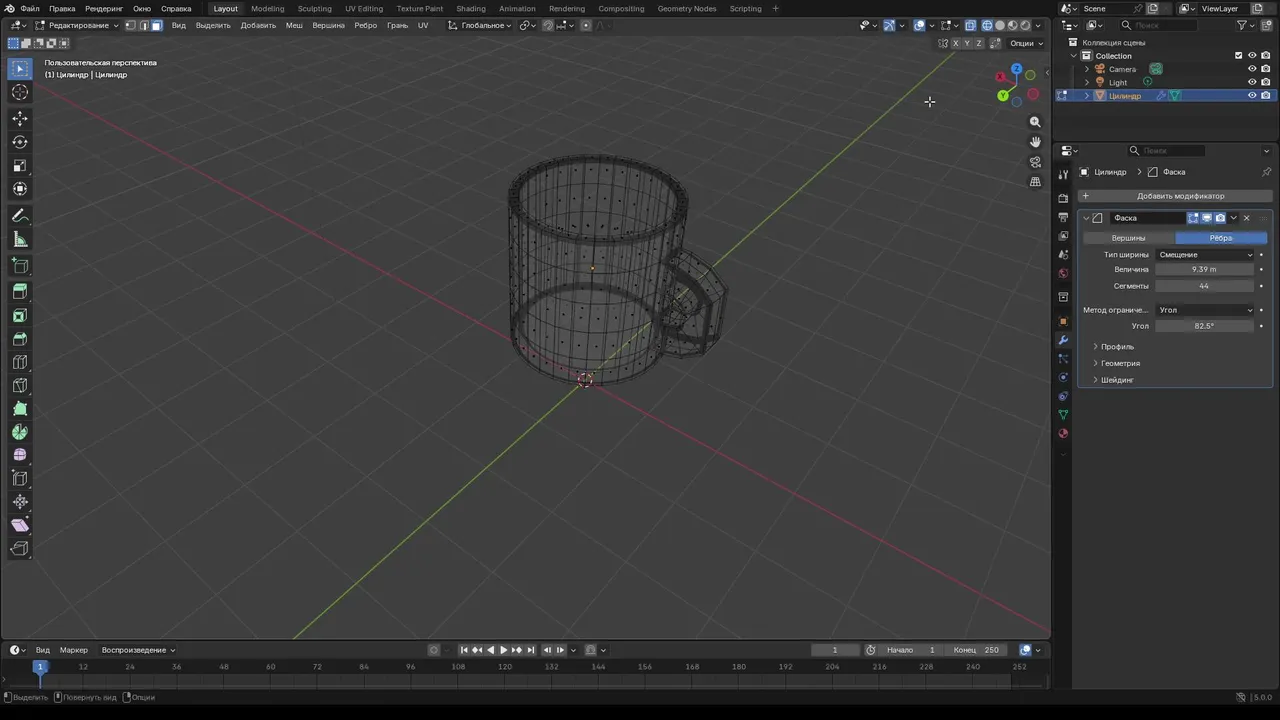Click the timeline play button

coord(503,650)
